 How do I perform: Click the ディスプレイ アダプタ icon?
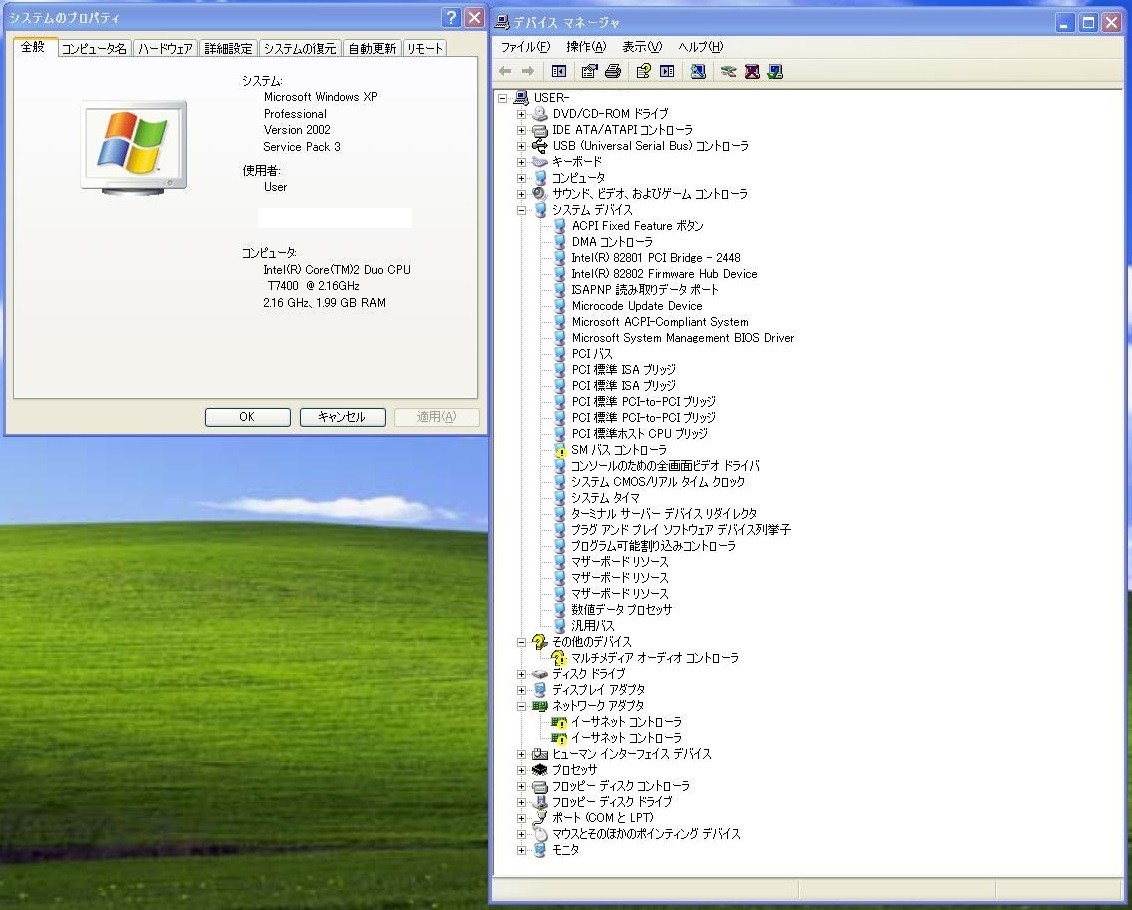coord(539,690)
